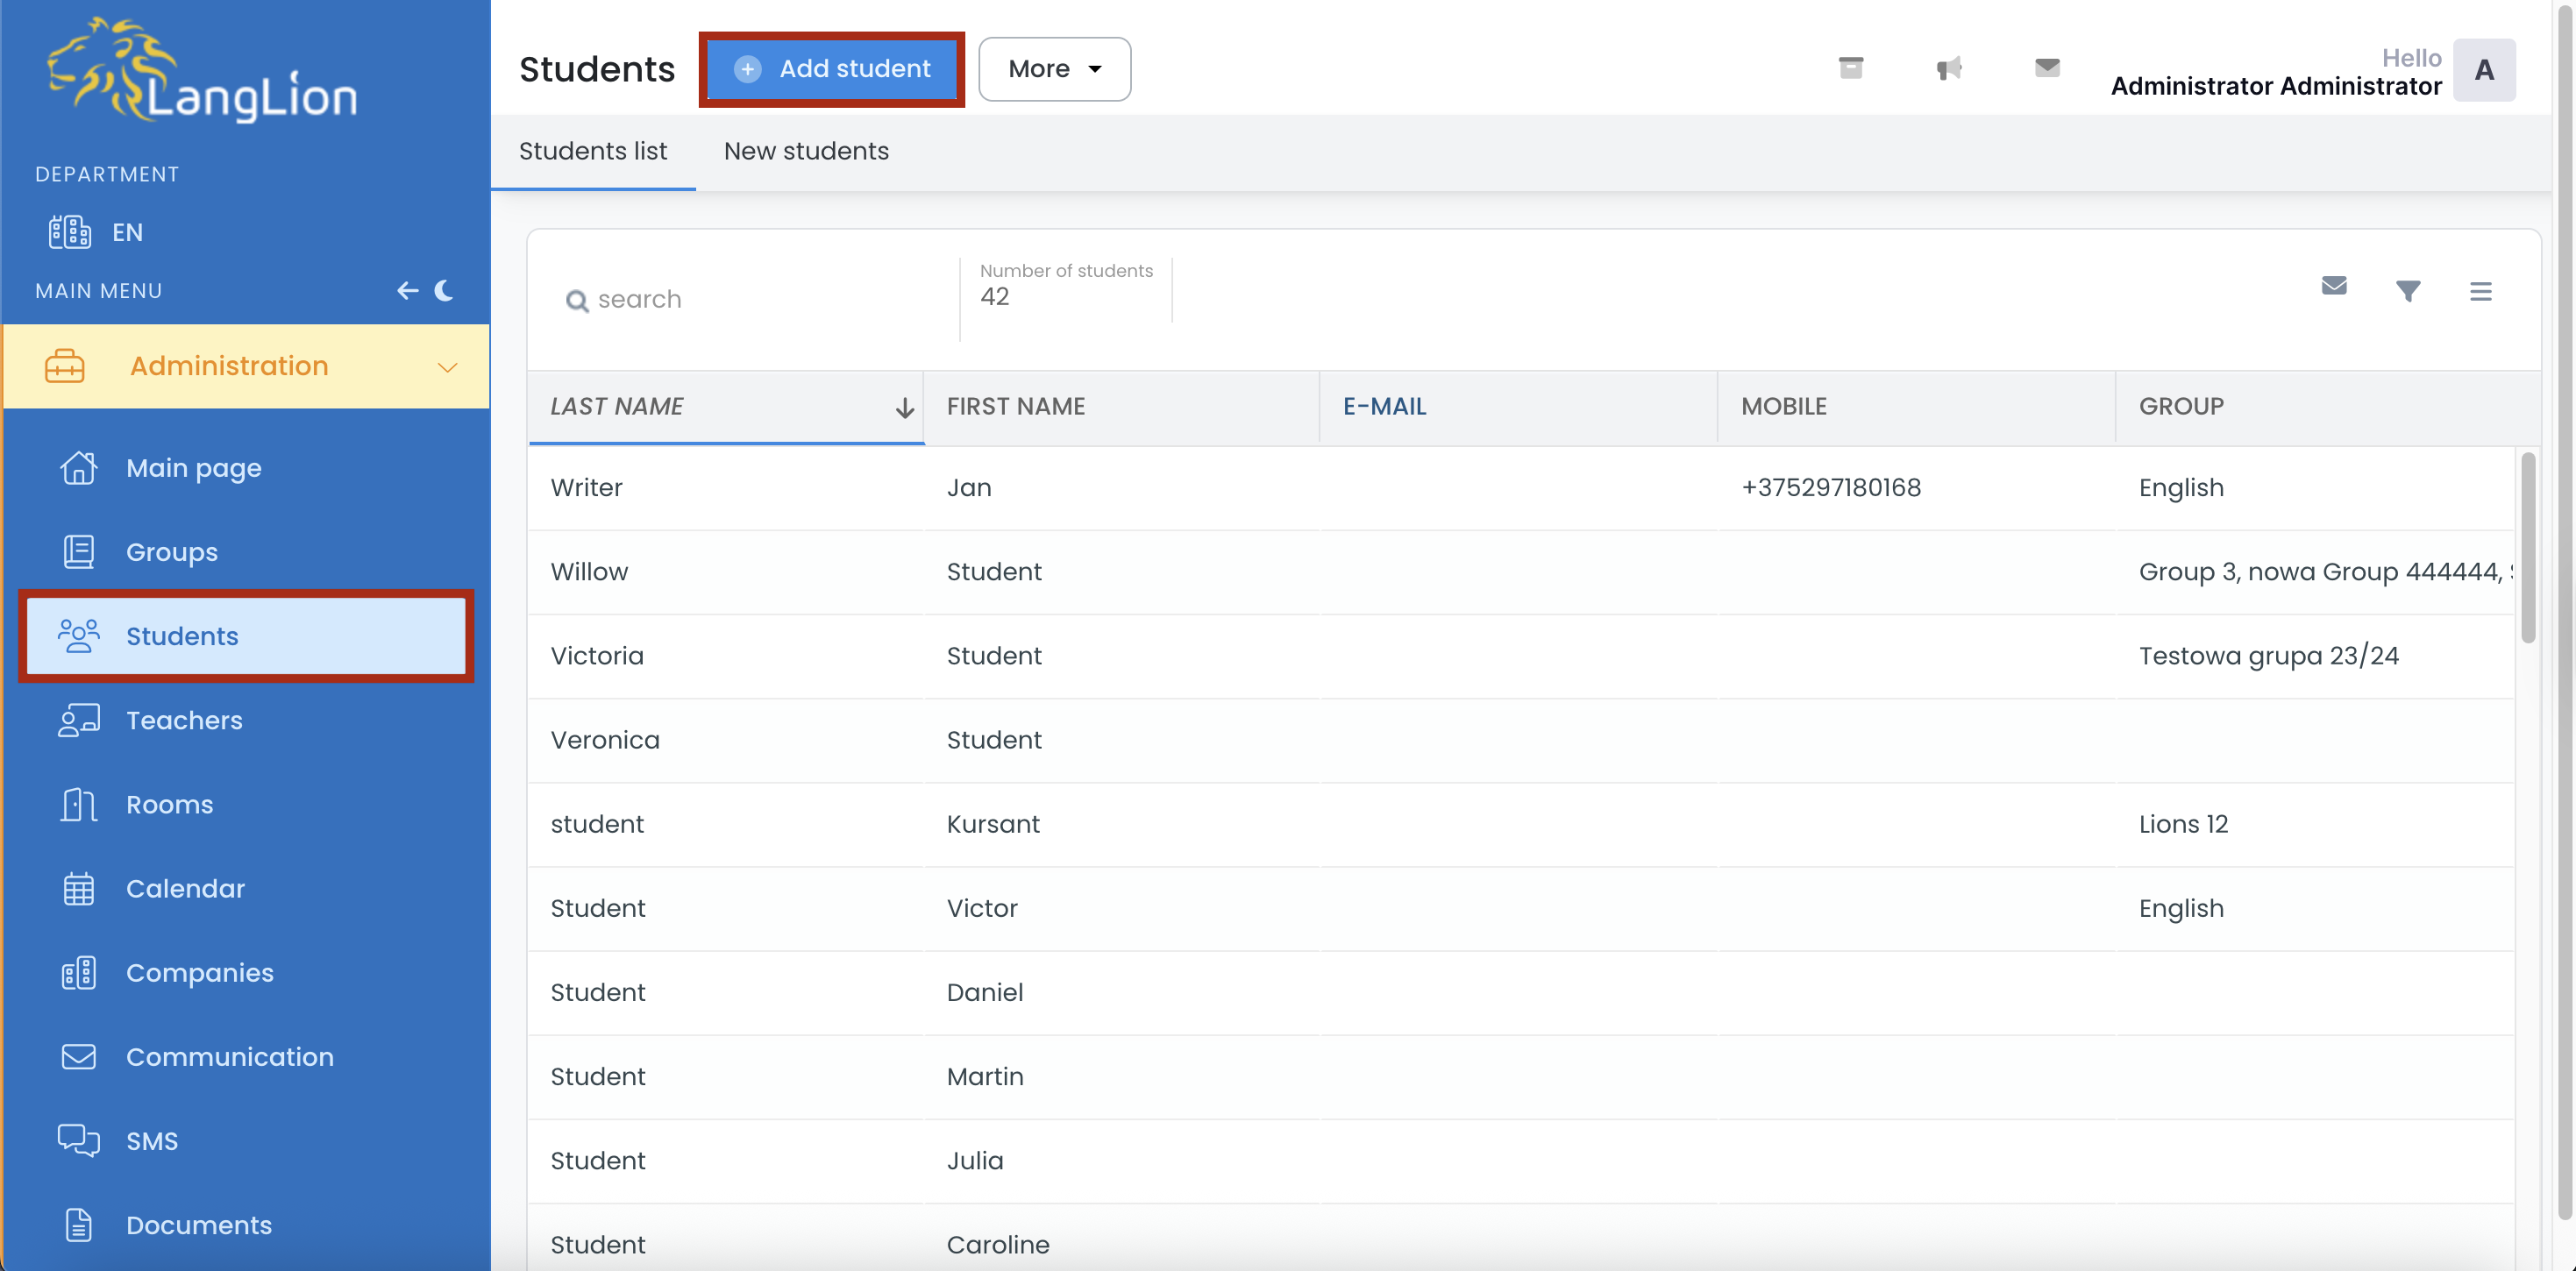Open the hamburger column options icon
Screen dimensions: 2576x1271
2480,291
